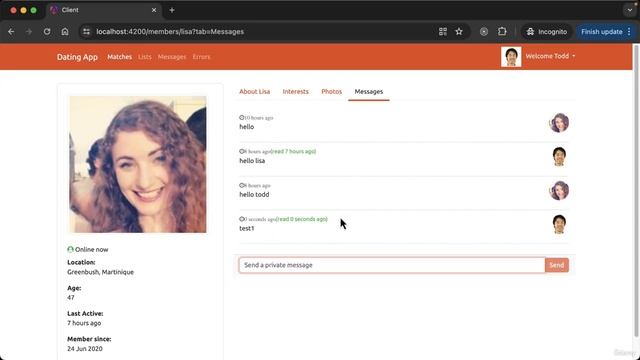Go back using browser back arrow
Image resolution: width=640 pixels, height=360 pixels.
[11, 31]
